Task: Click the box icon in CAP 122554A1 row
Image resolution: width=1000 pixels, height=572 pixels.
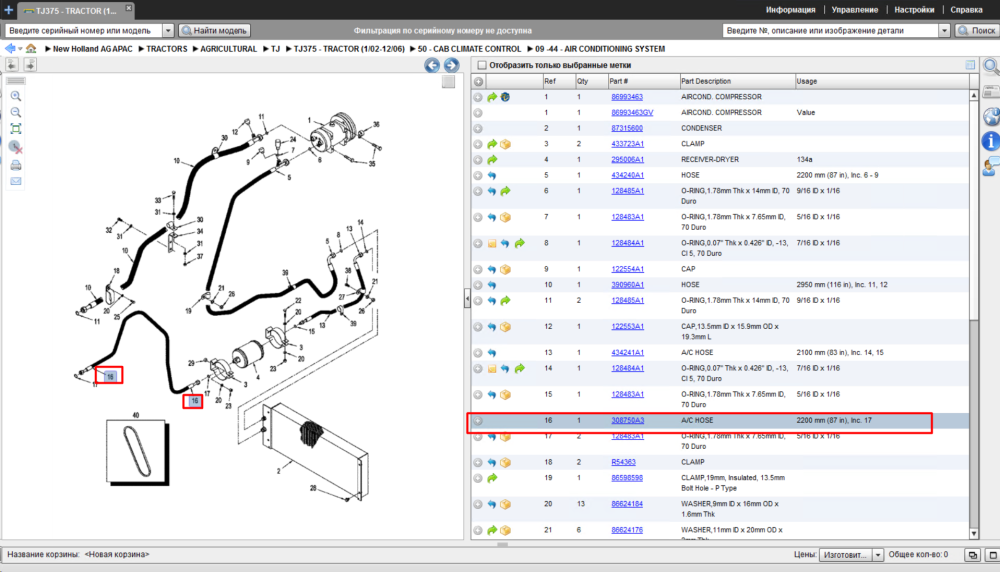Action: point(505,270)
